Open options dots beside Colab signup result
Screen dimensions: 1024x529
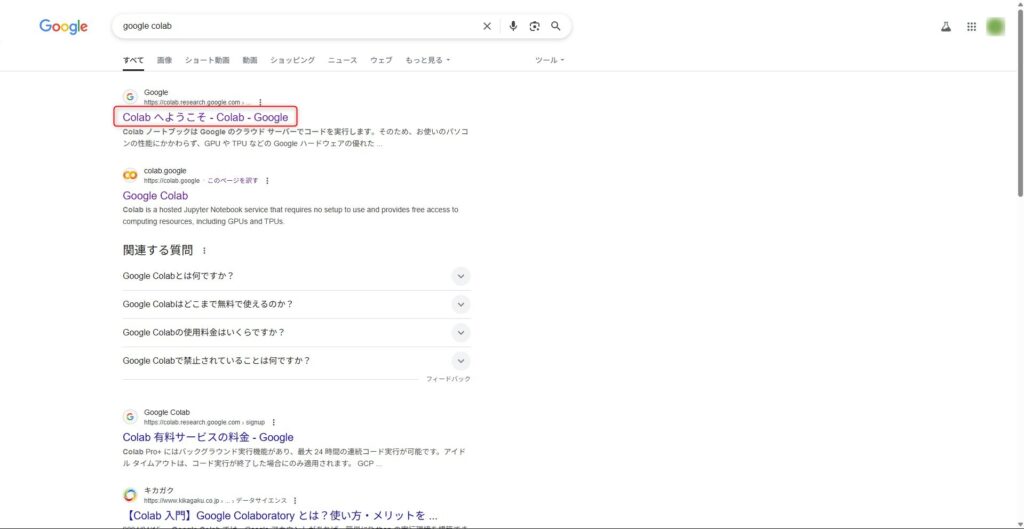(274, 423)
